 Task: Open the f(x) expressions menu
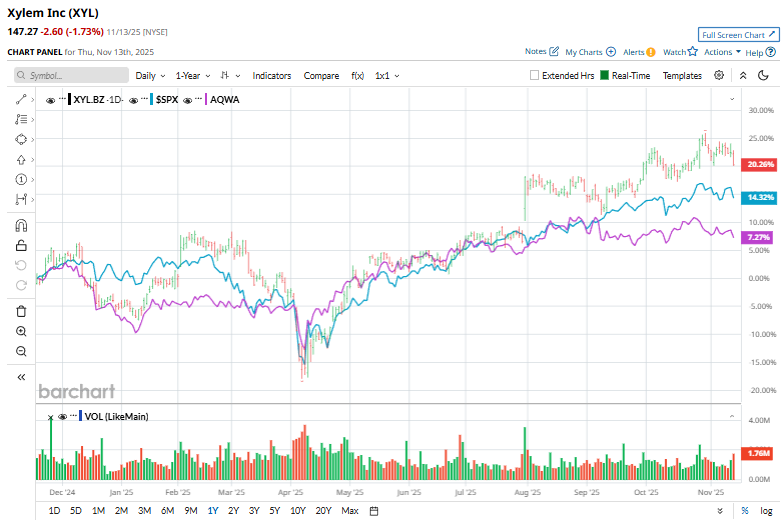pyautogui.click(x=358, y=76)
